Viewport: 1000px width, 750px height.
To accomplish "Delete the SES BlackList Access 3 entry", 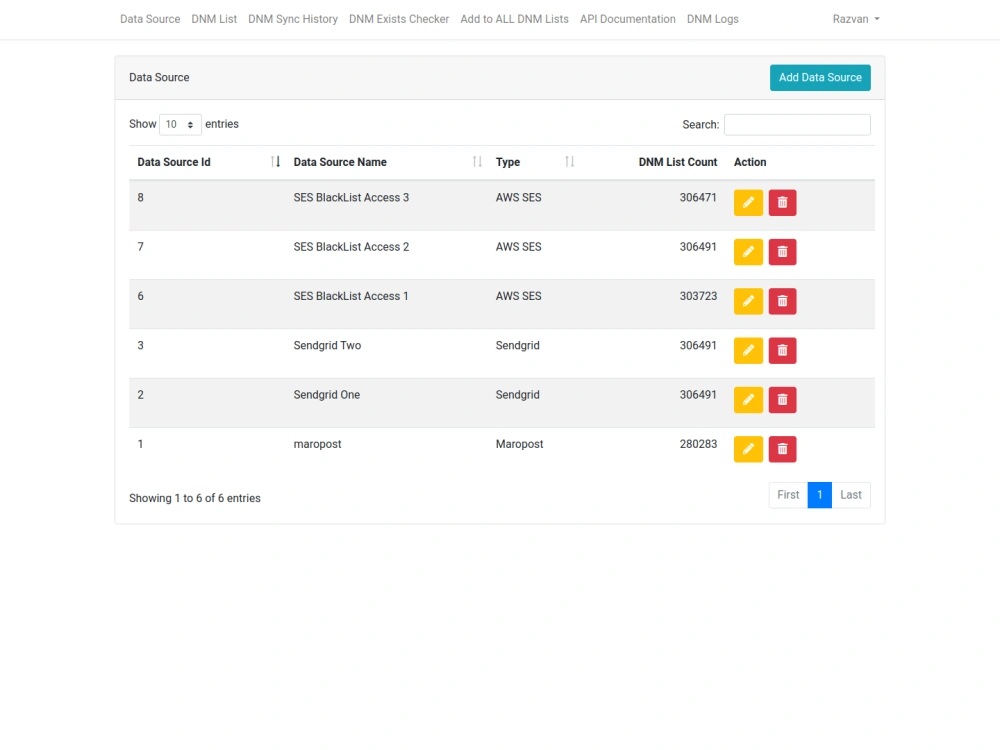I will coord(782,202).
